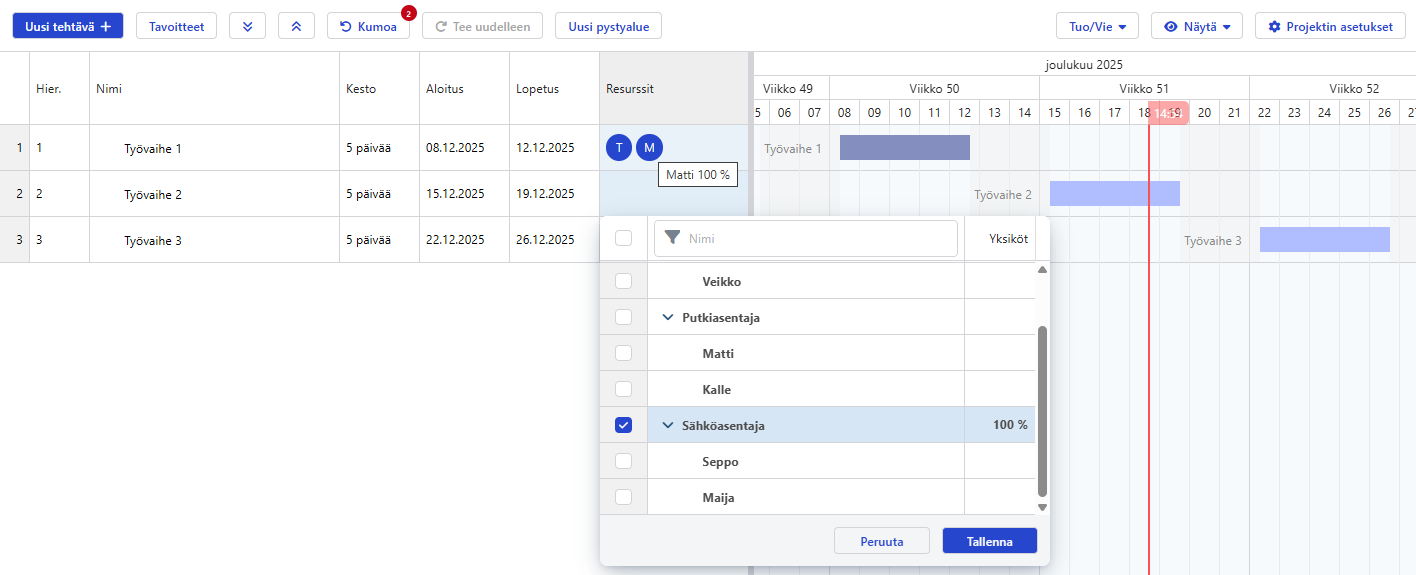Click end date 12.12.2025
1416x575 pixels.
555,148
